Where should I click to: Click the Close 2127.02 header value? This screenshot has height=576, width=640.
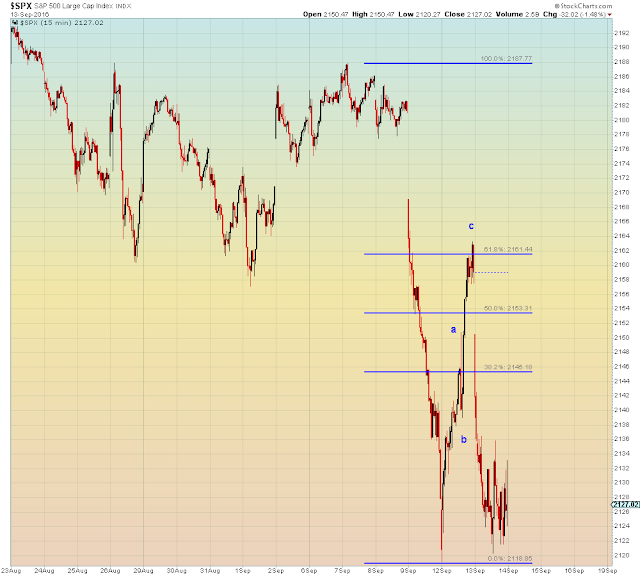(x=468, y=14)
